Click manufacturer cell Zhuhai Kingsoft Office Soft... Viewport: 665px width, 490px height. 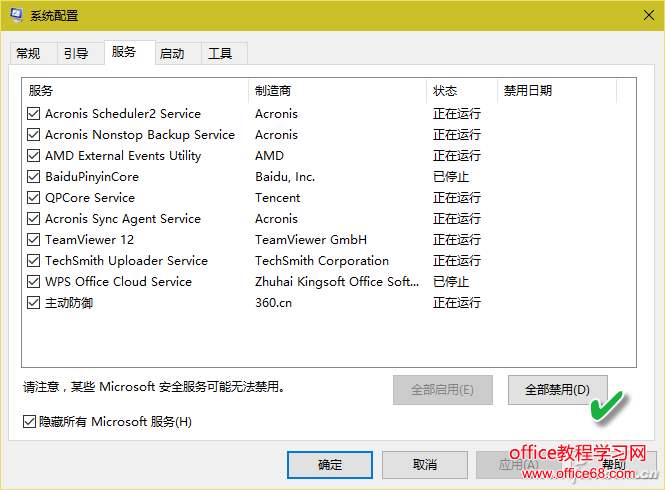pyautogui.click(x=337, y=282)
